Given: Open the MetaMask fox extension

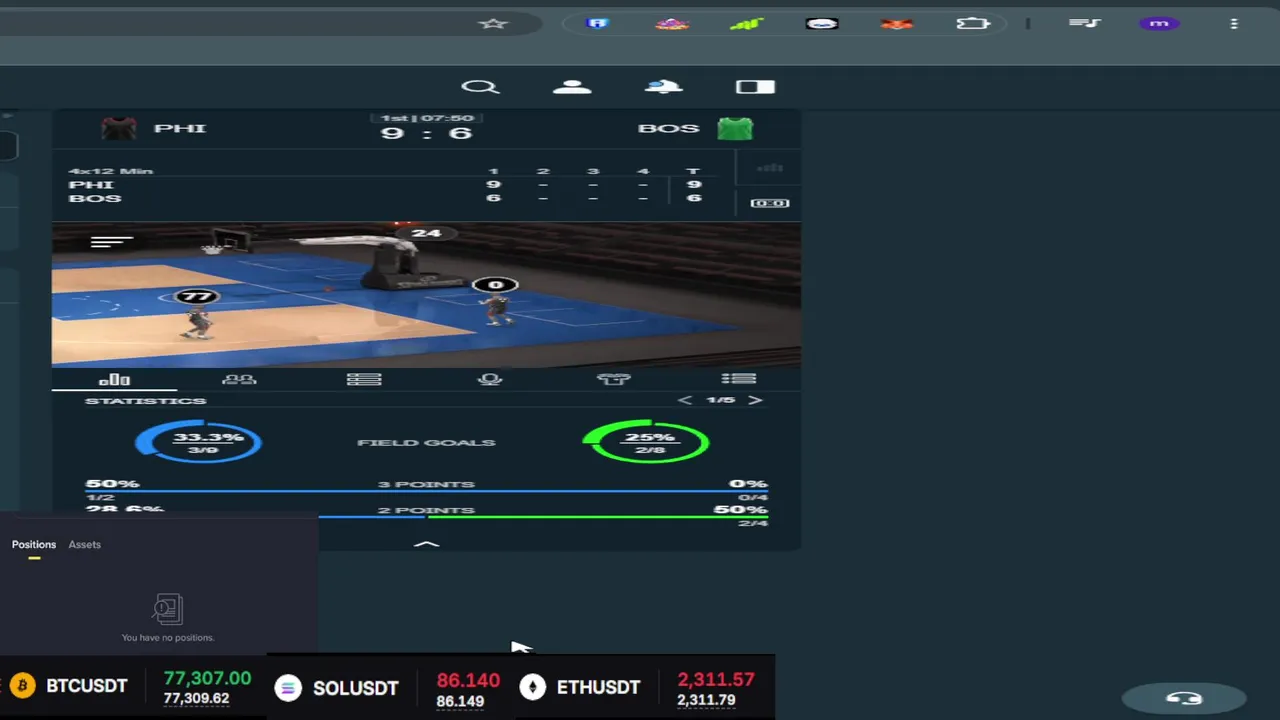Looking at the screenshot, I should [x=897, y=23].
